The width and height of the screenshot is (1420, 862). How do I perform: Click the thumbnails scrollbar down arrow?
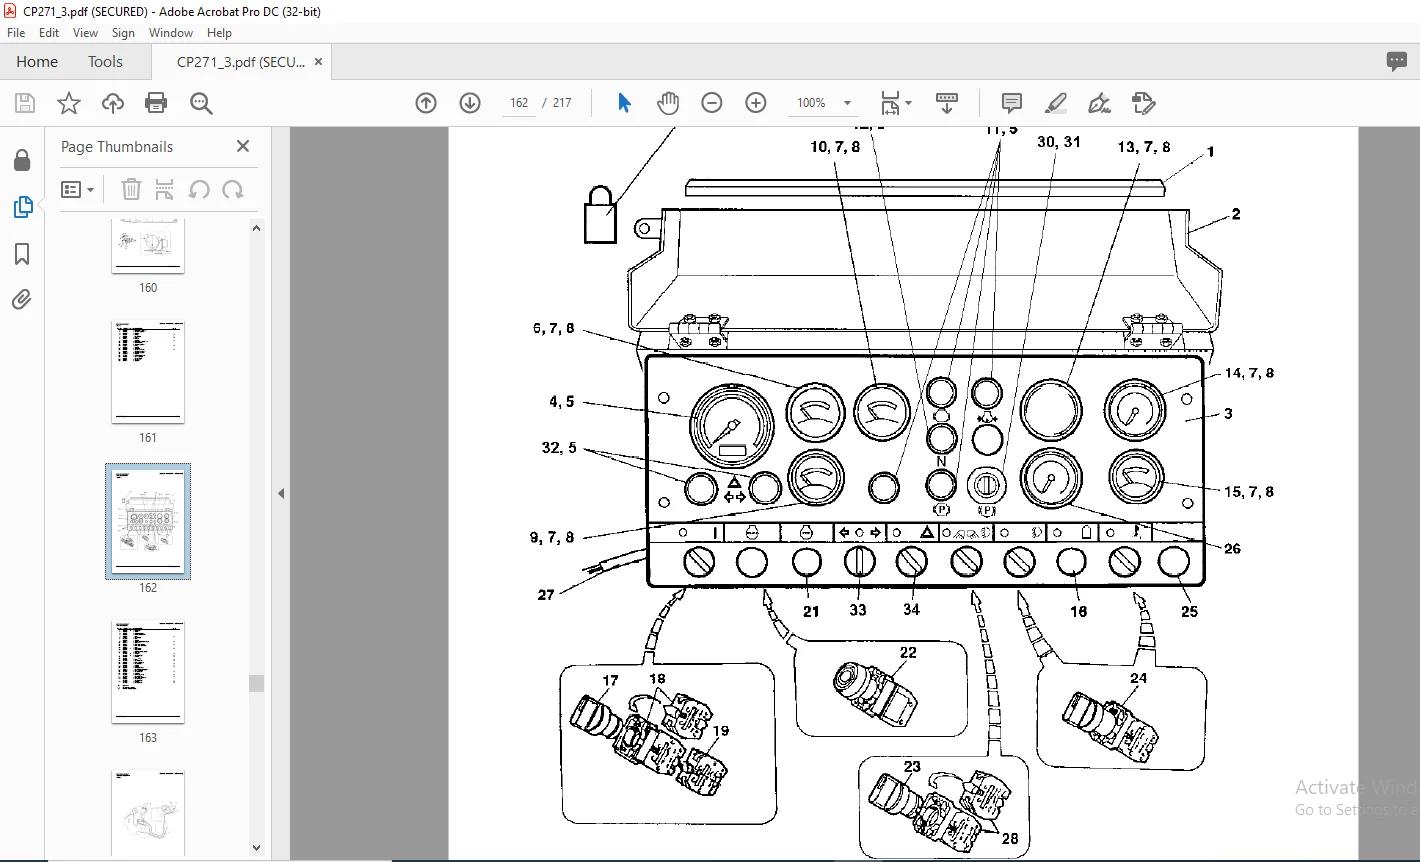point(256,848)
